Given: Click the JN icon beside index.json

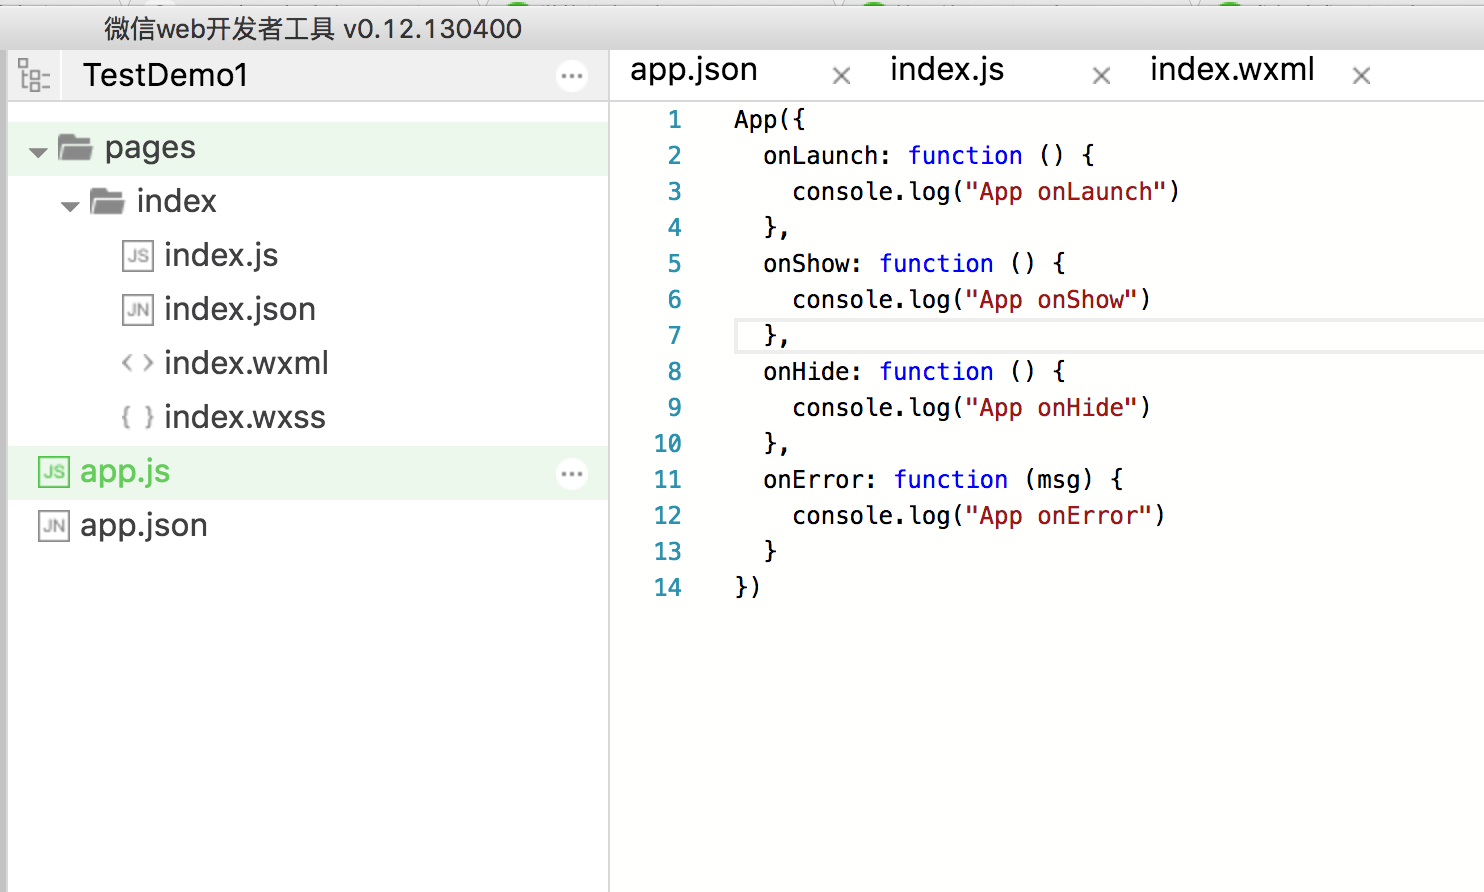Looking at the screenshot, I should (138, 310).
